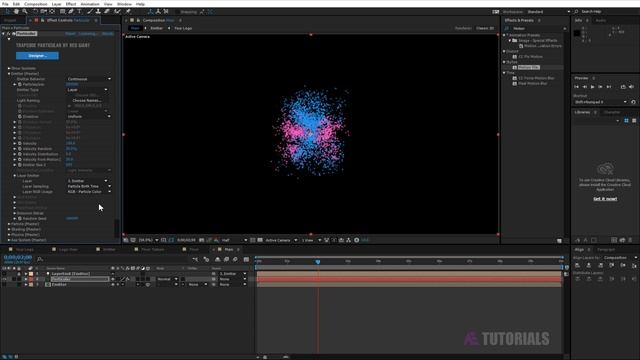Viewport: 640px width, 360px height.
Task: Toggle visibility of the Particular layer
Action: tap(4, 279)
